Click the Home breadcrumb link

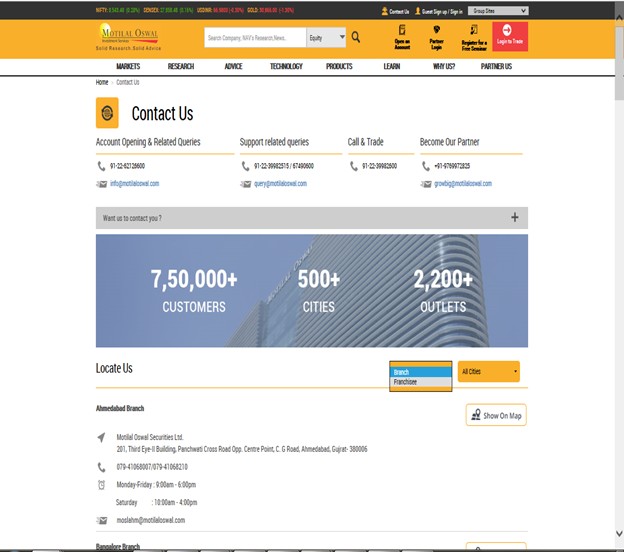click(102, 82)
